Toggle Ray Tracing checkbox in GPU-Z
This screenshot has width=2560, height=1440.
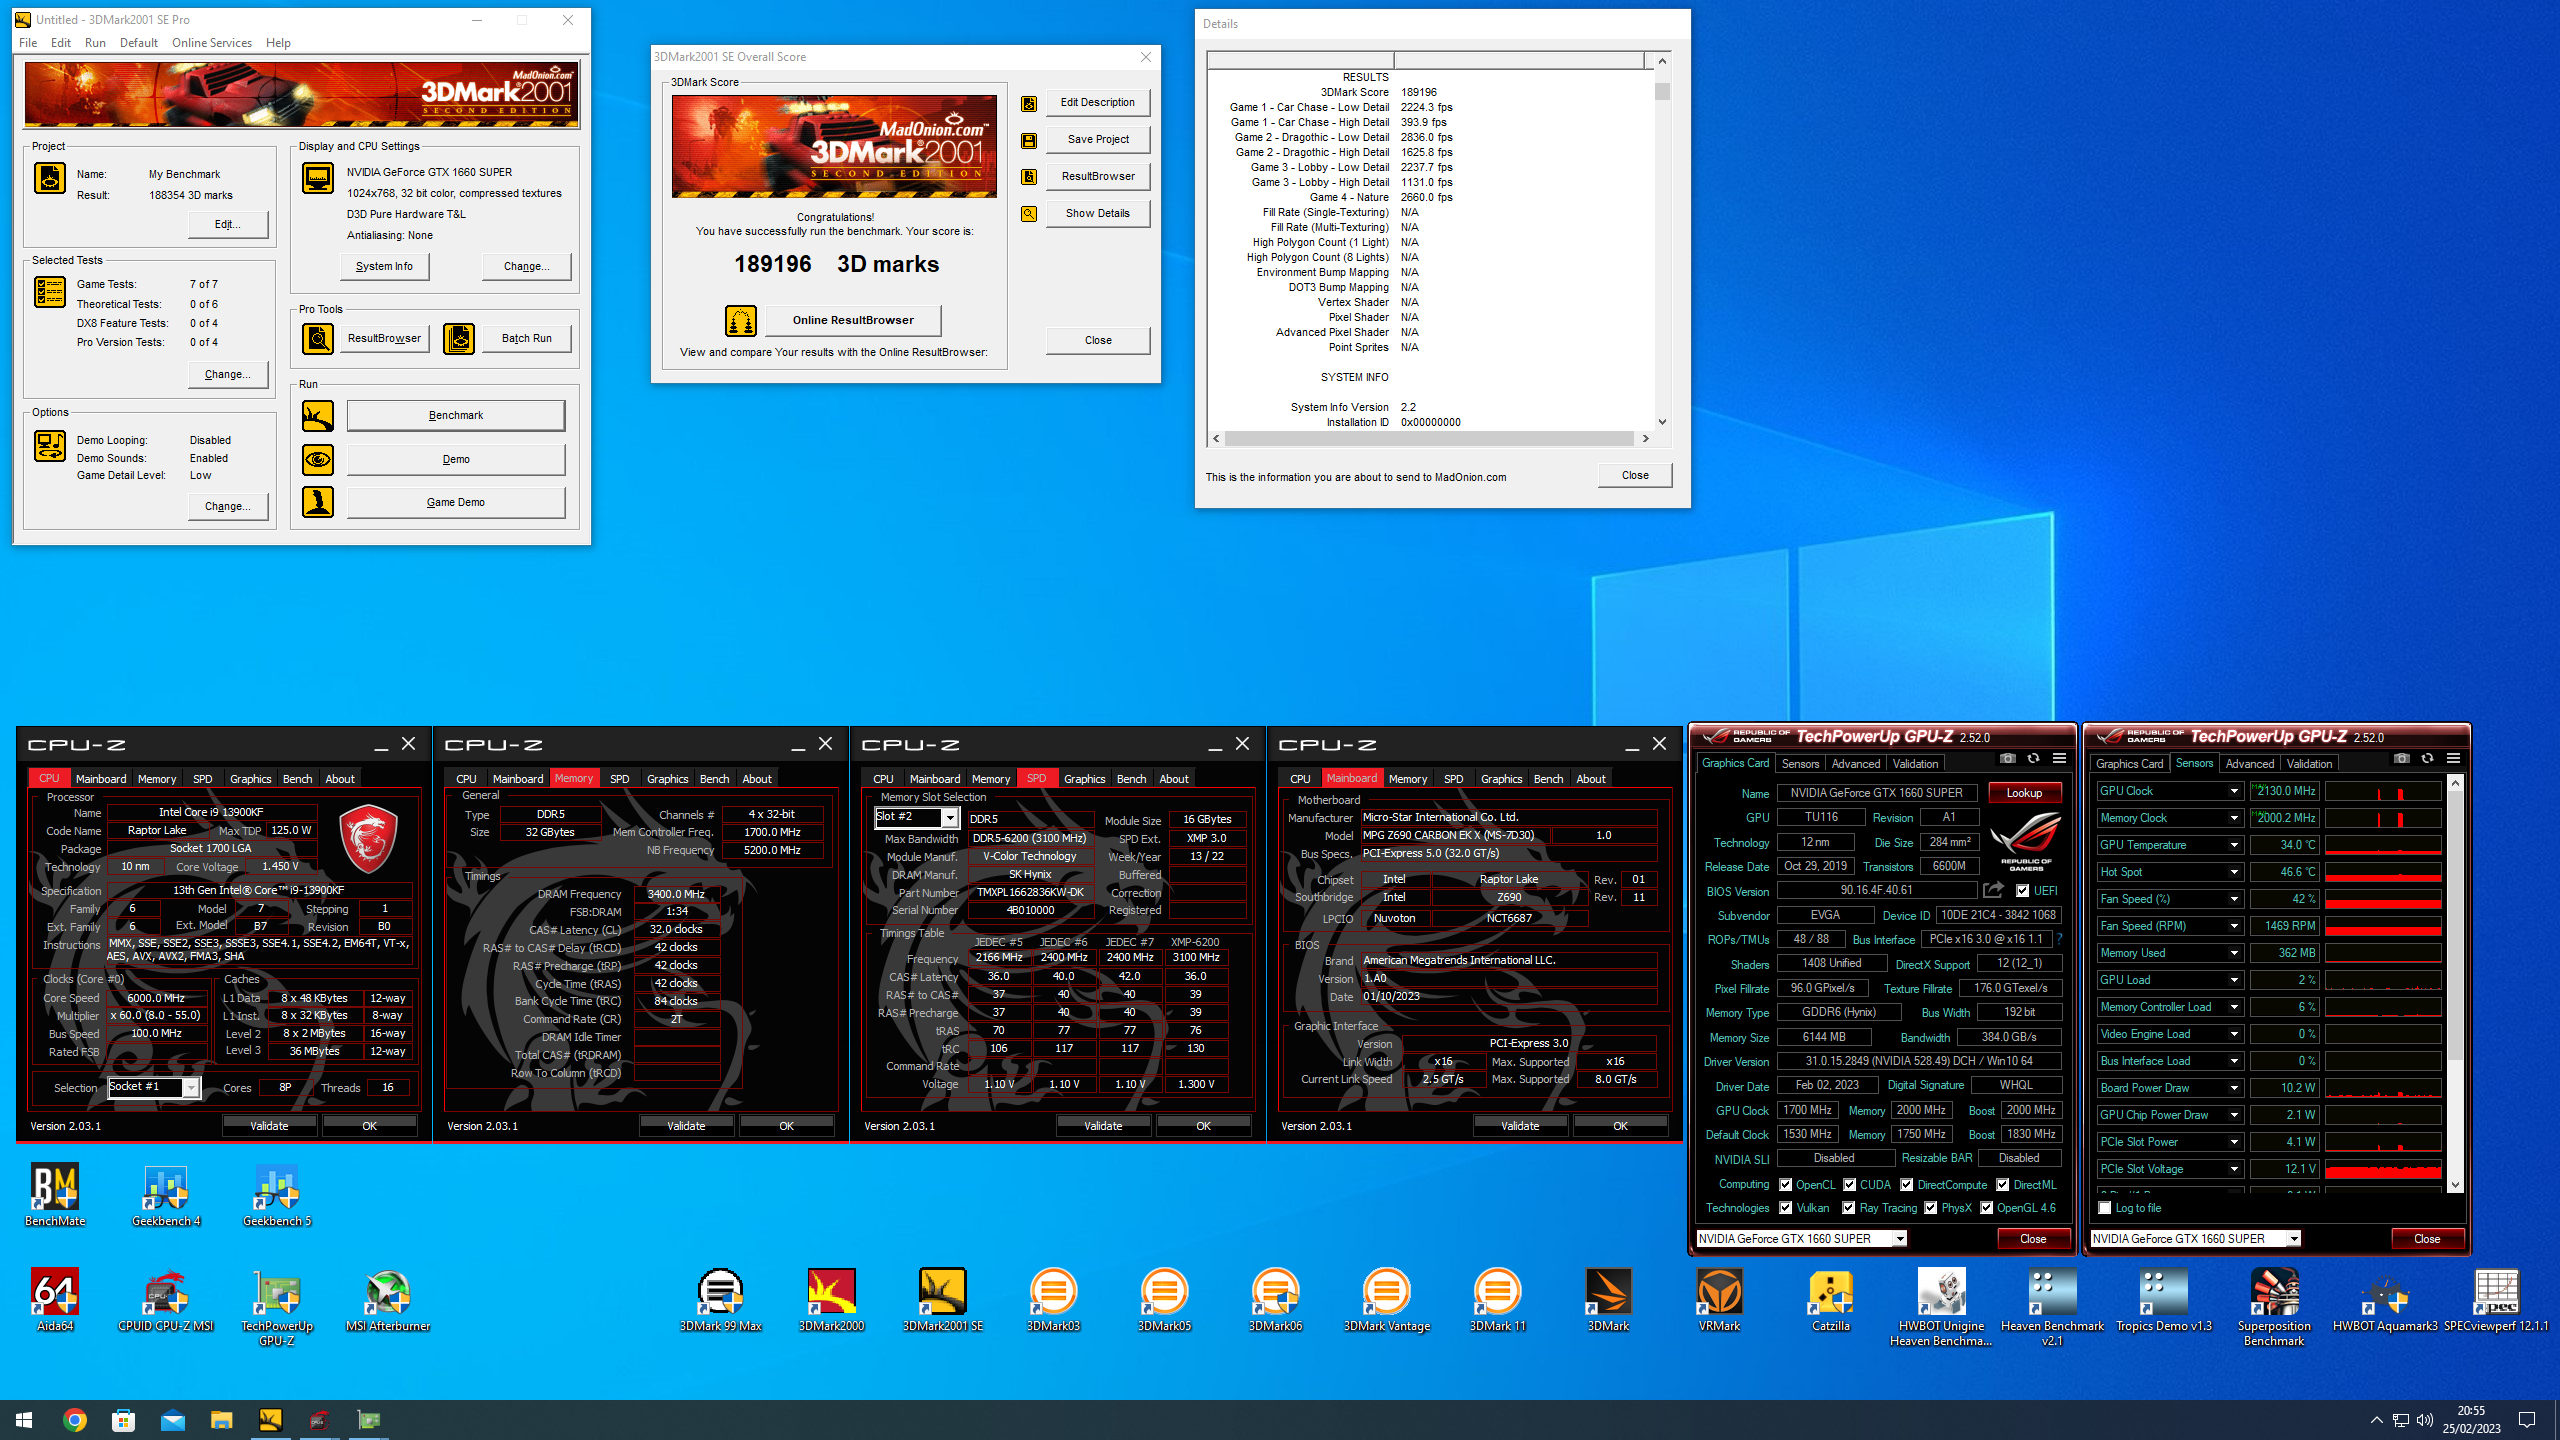[x=1849, y=1208]
